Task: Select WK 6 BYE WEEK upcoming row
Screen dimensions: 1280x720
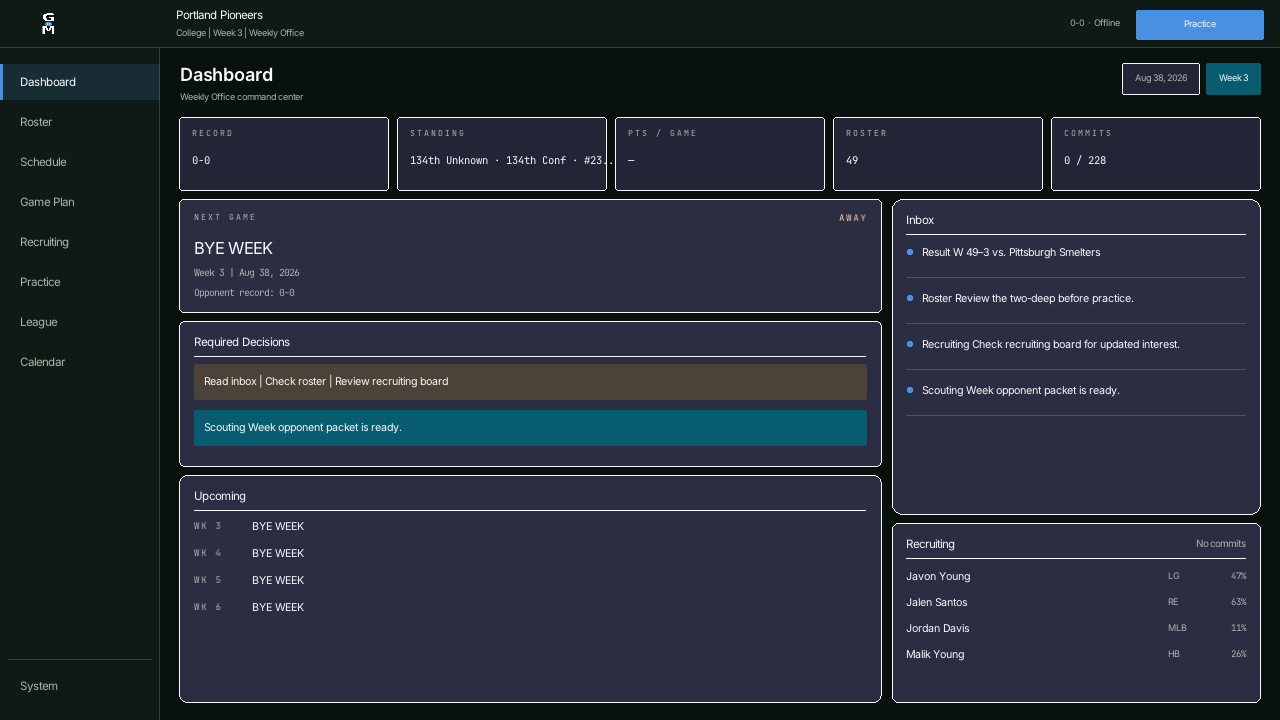Action: pos(530,607)
